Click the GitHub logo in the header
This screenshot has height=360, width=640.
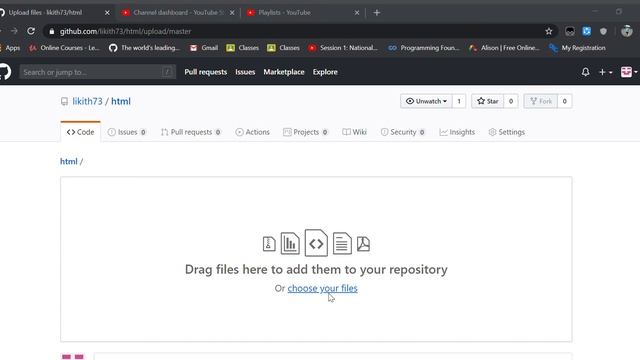[x=4, y=72]
